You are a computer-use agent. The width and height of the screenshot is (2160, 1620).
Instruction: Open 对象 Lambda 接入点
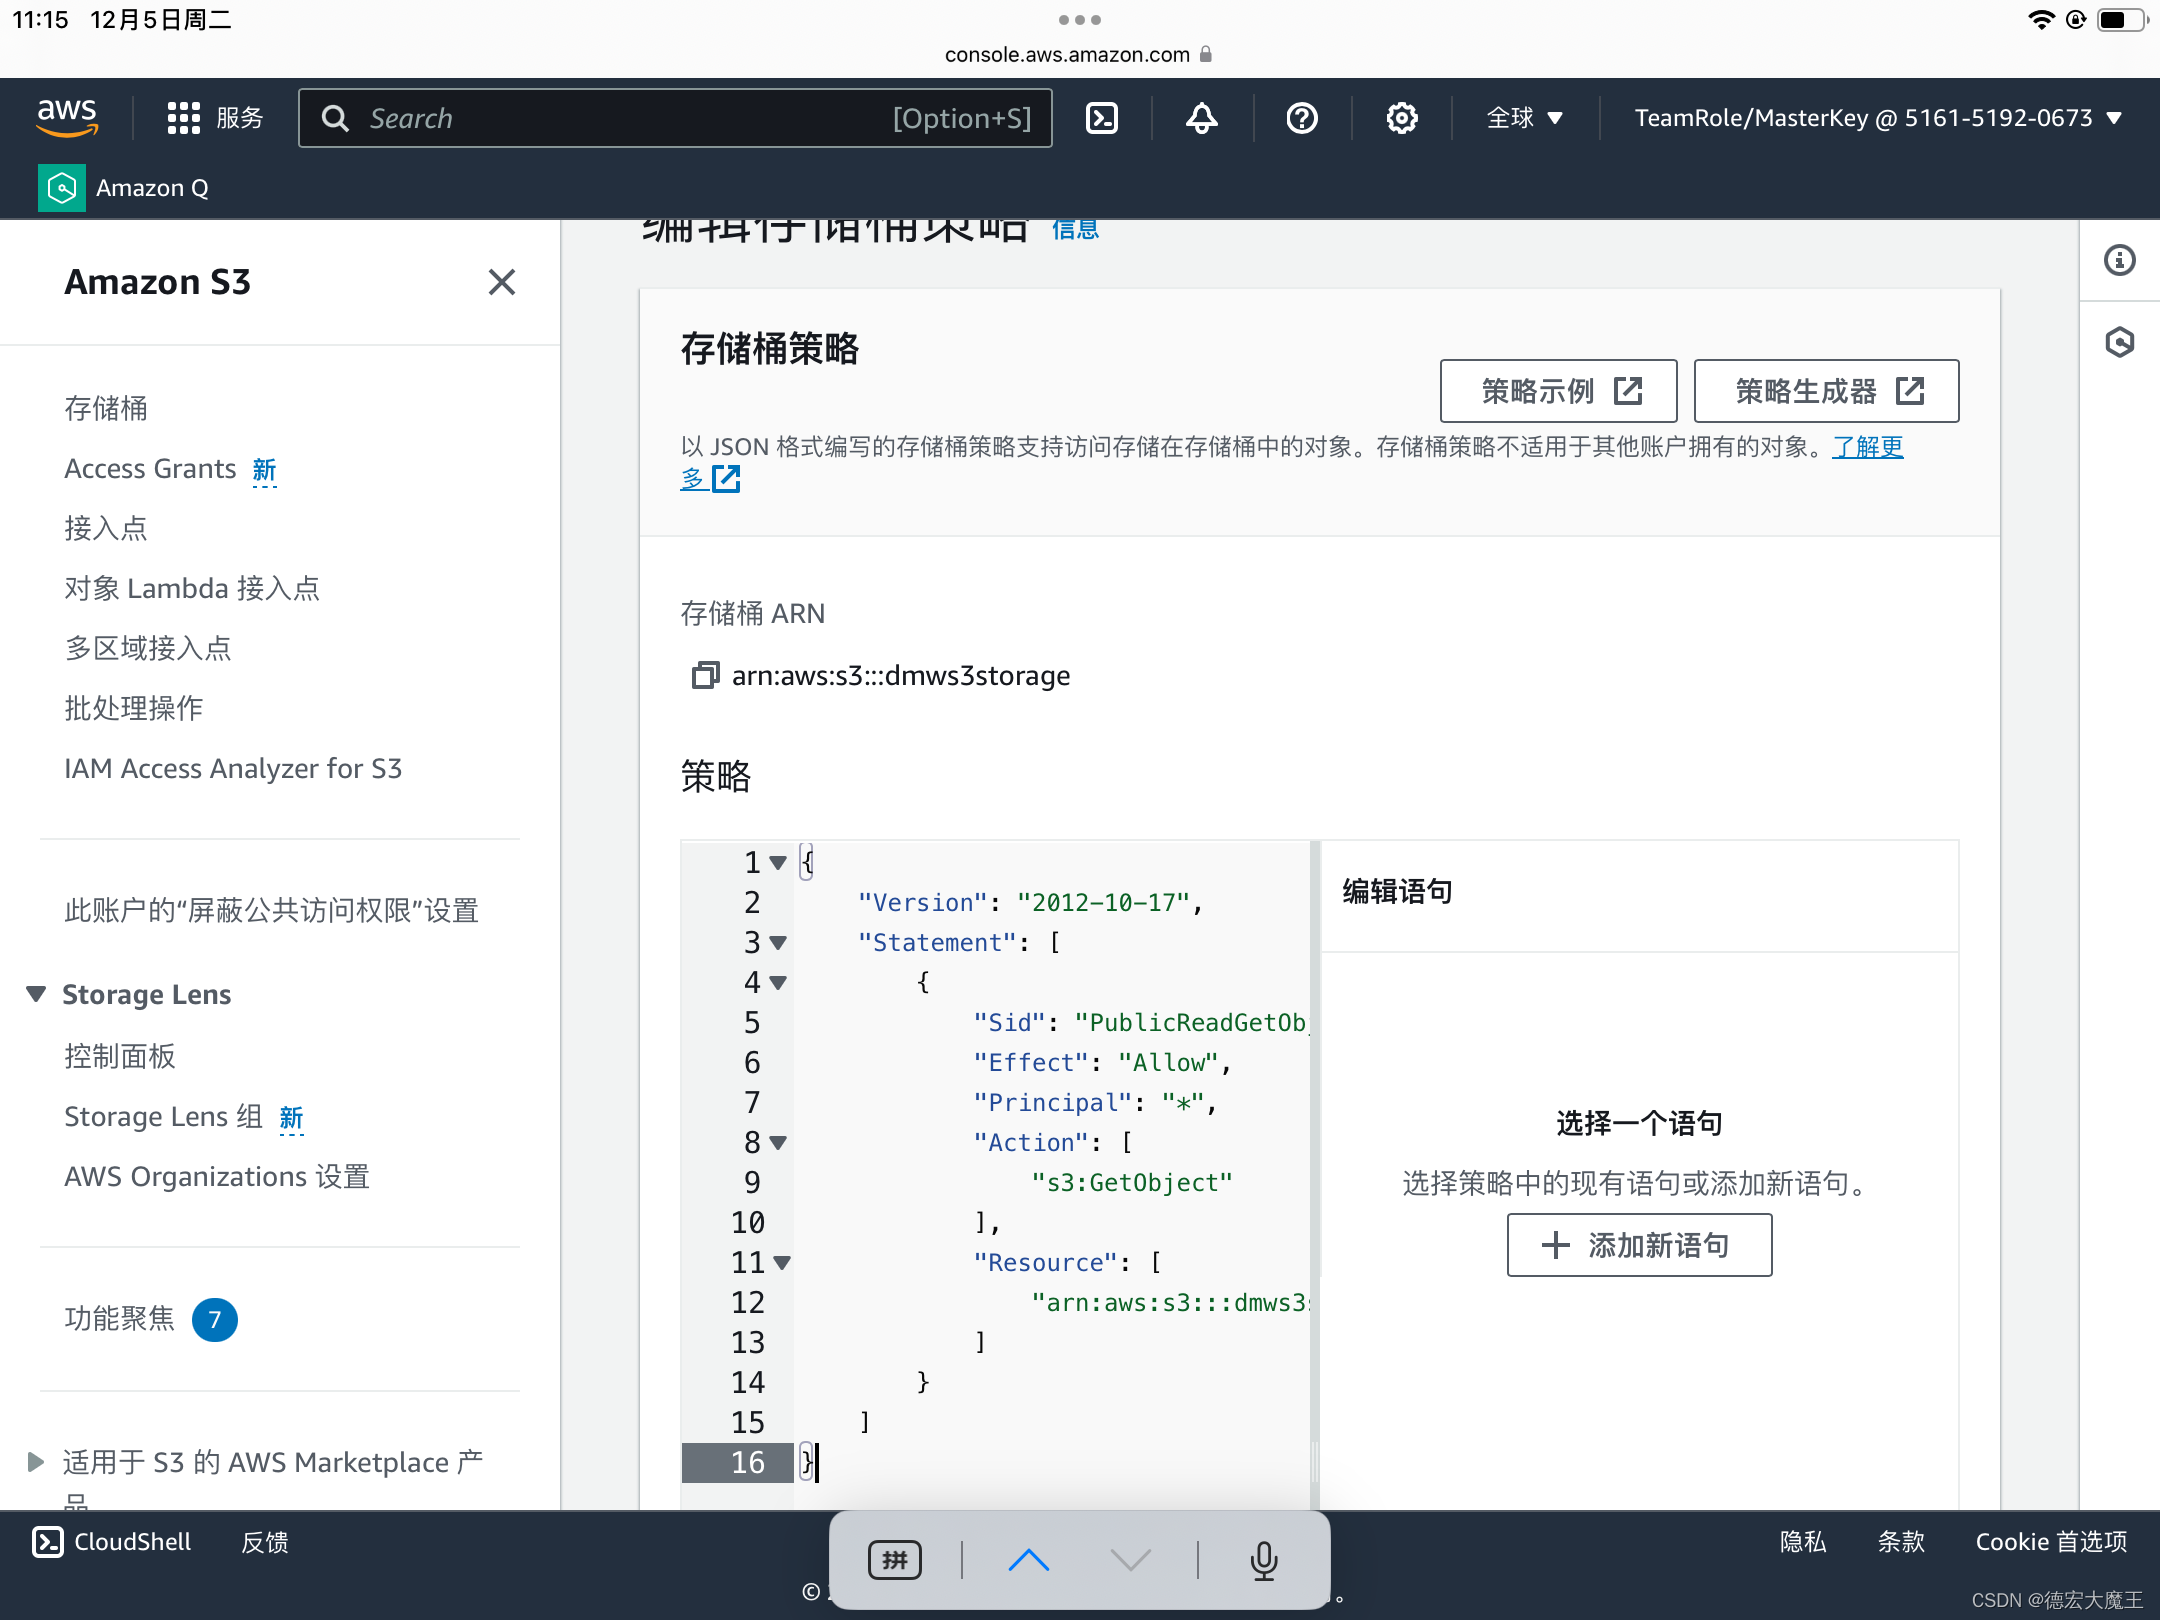point(192,588)
